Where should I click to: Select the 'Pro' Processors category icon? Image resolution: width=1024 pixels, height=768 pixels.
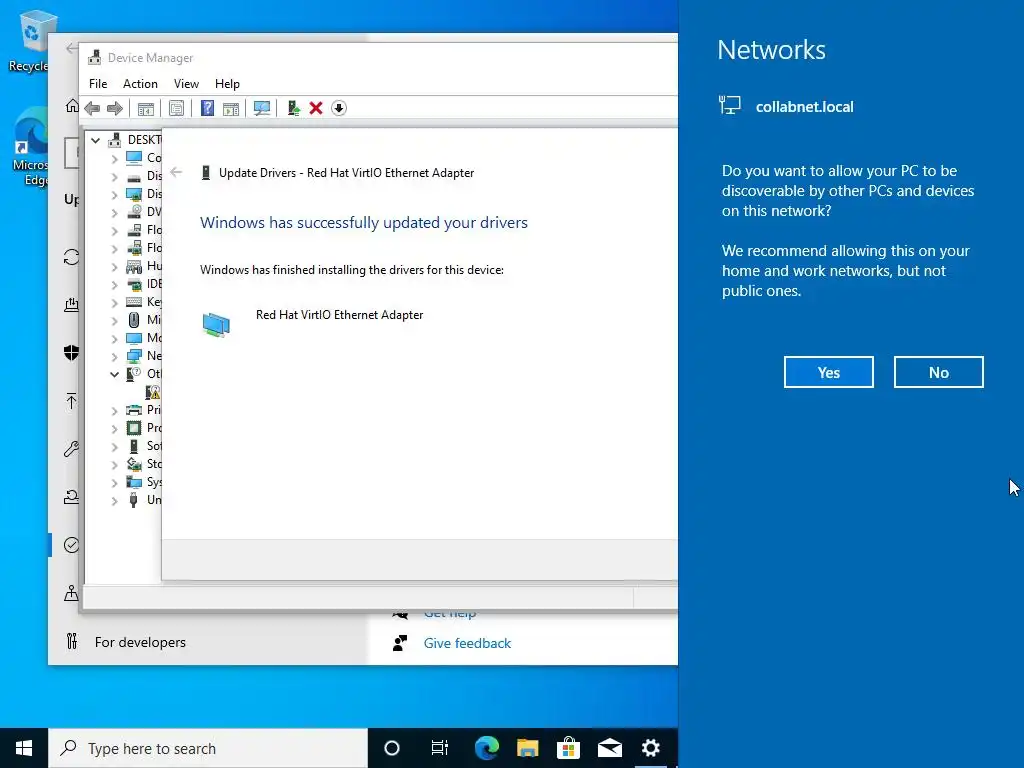pyautogui.click(x=134, y=428)
